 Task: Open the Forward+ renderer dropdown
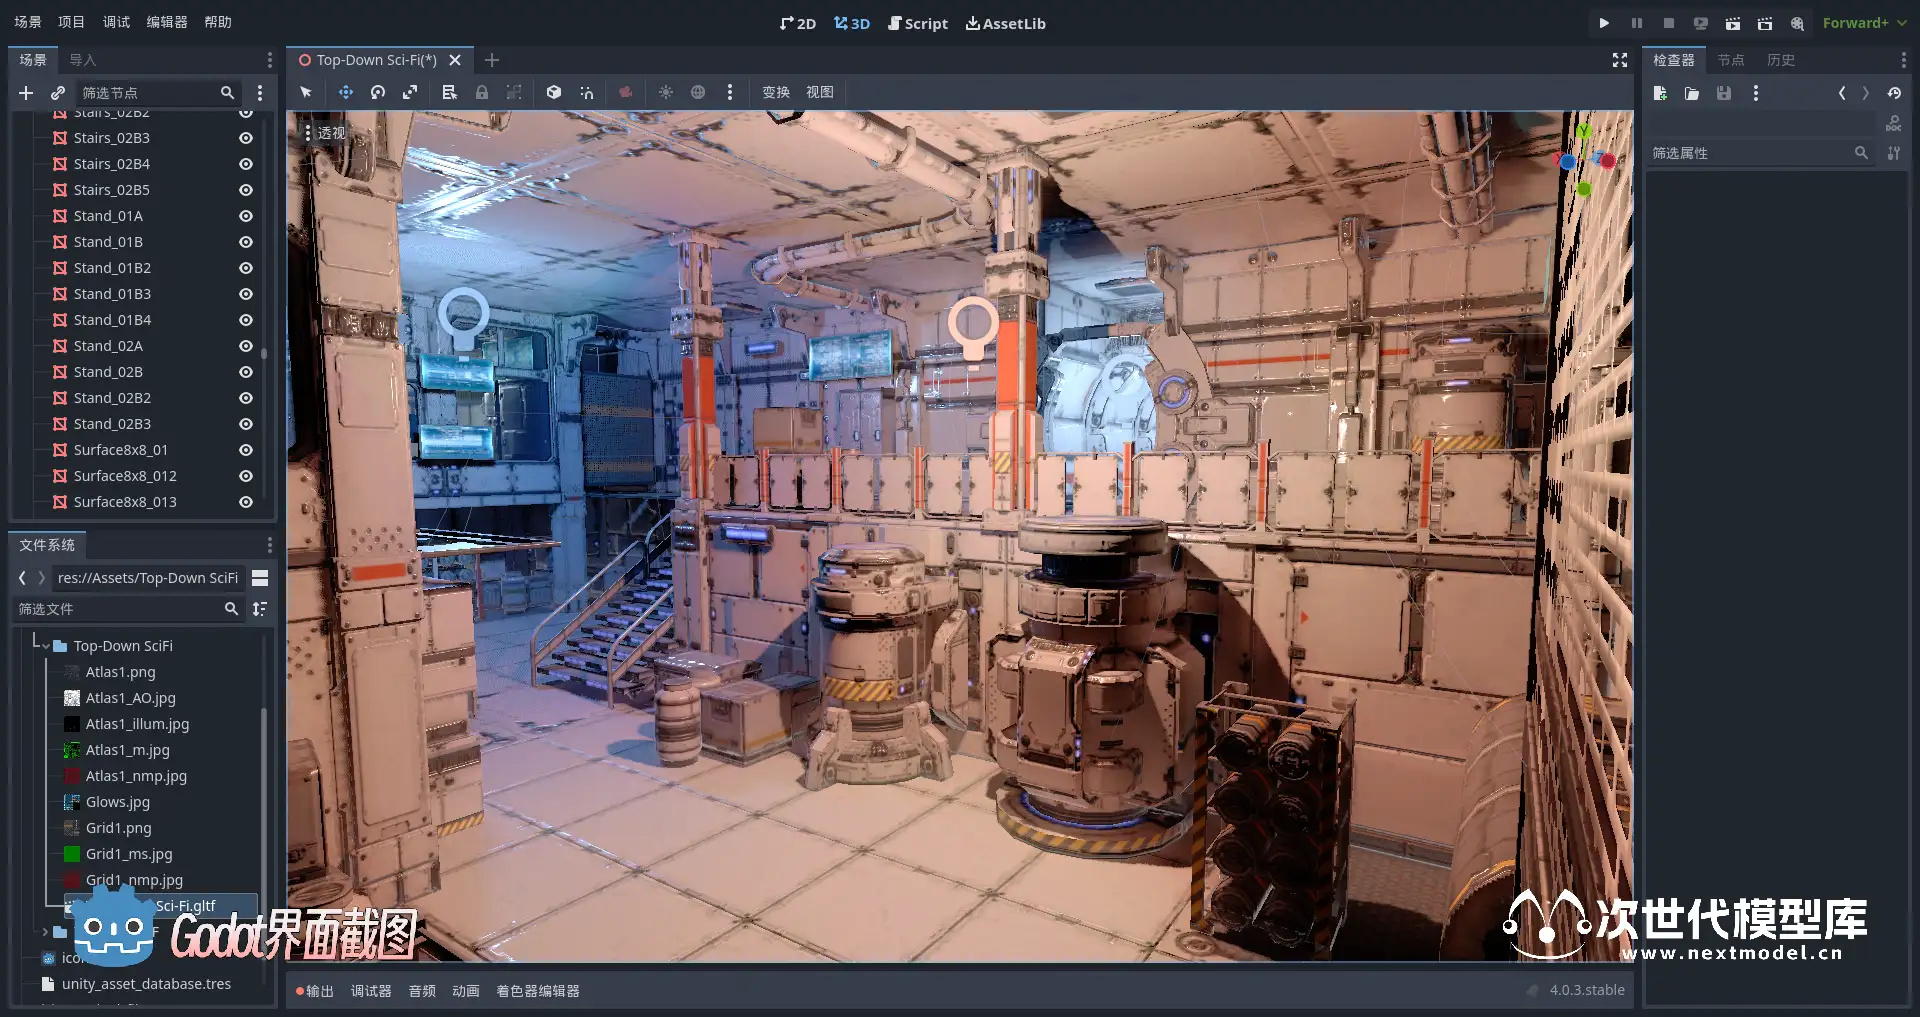pyautogui.click(x=1864, y=23)
